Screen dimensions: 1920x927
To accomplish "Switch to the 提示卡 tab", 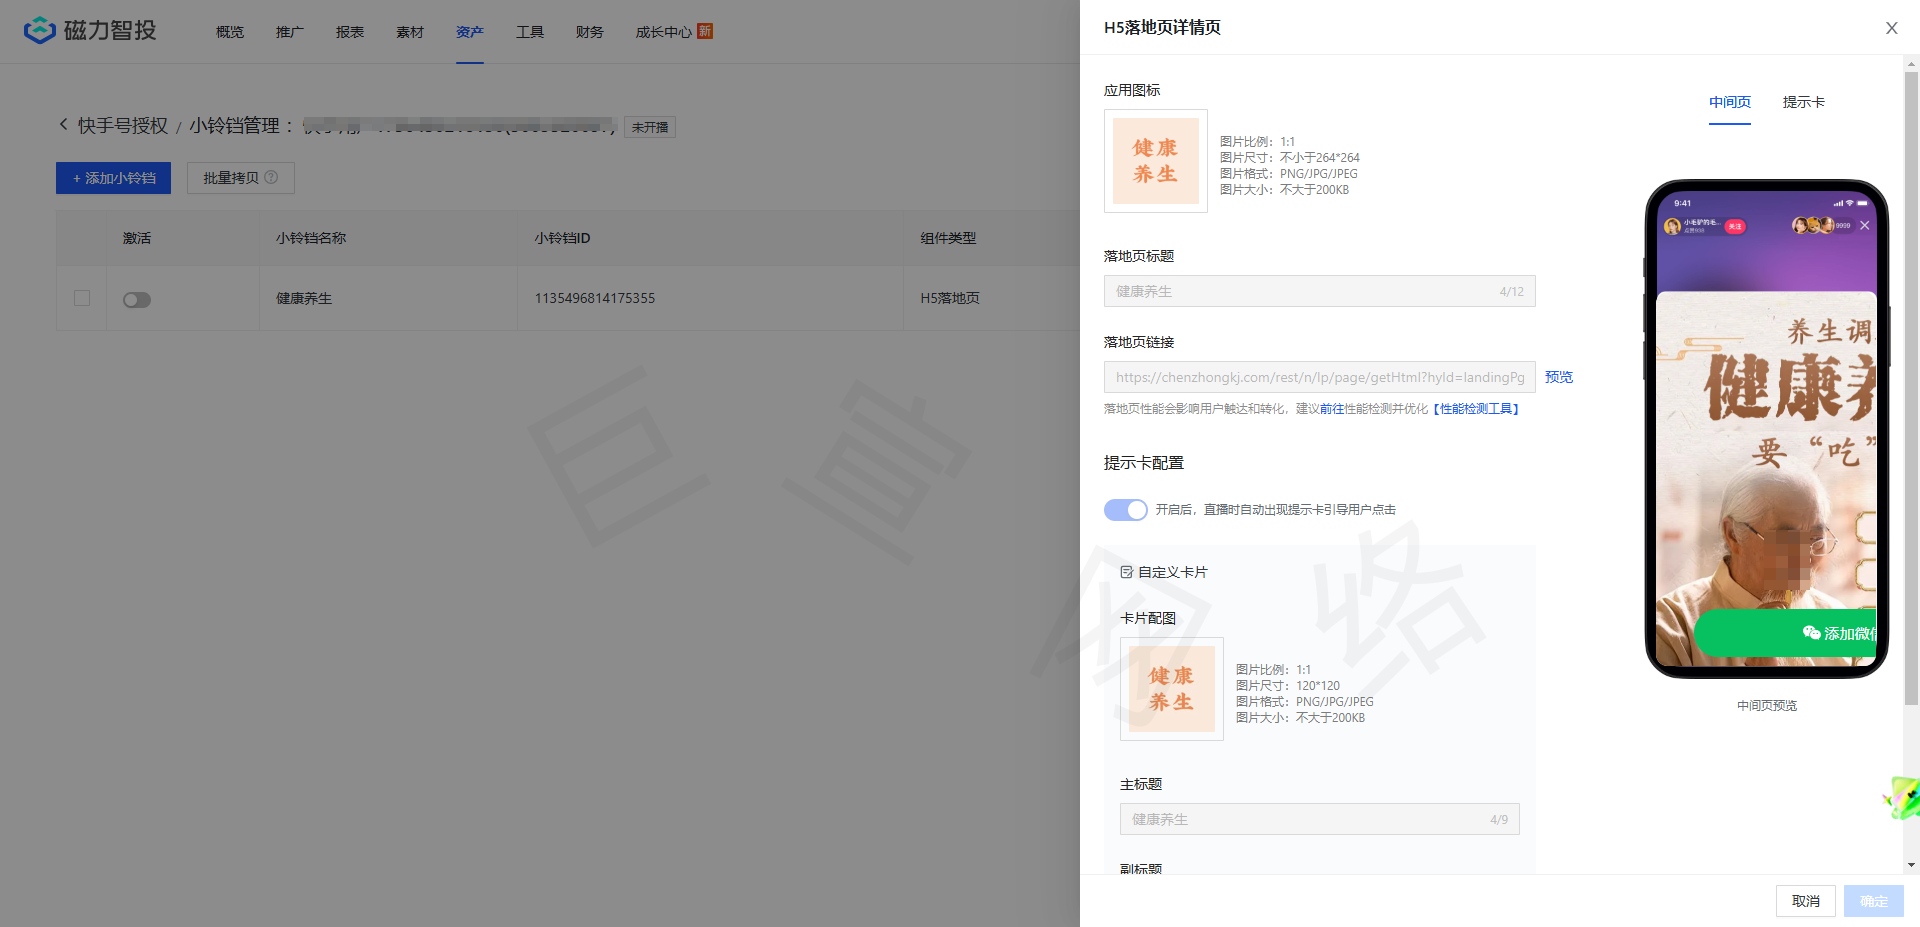I will point(1804,102).
